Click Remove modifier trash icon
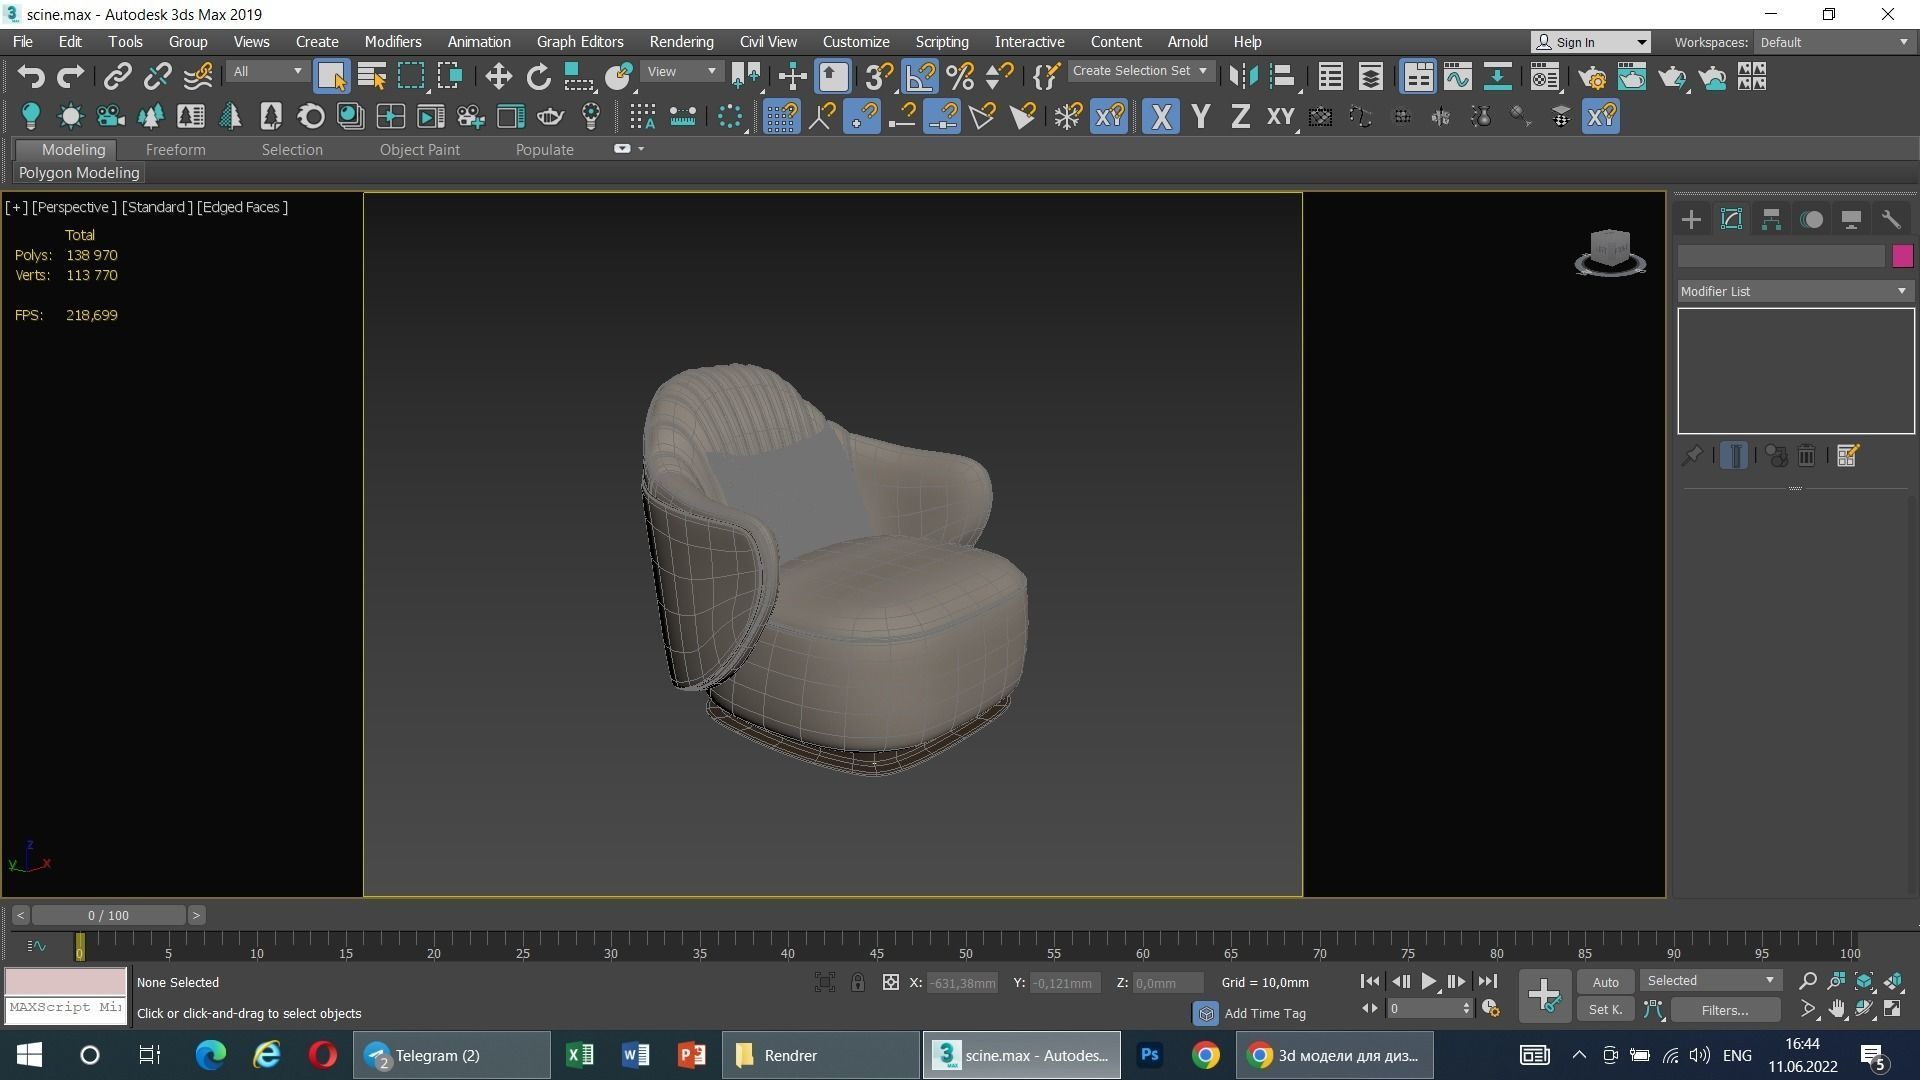1920x1080 pixels. point(1806,456)
